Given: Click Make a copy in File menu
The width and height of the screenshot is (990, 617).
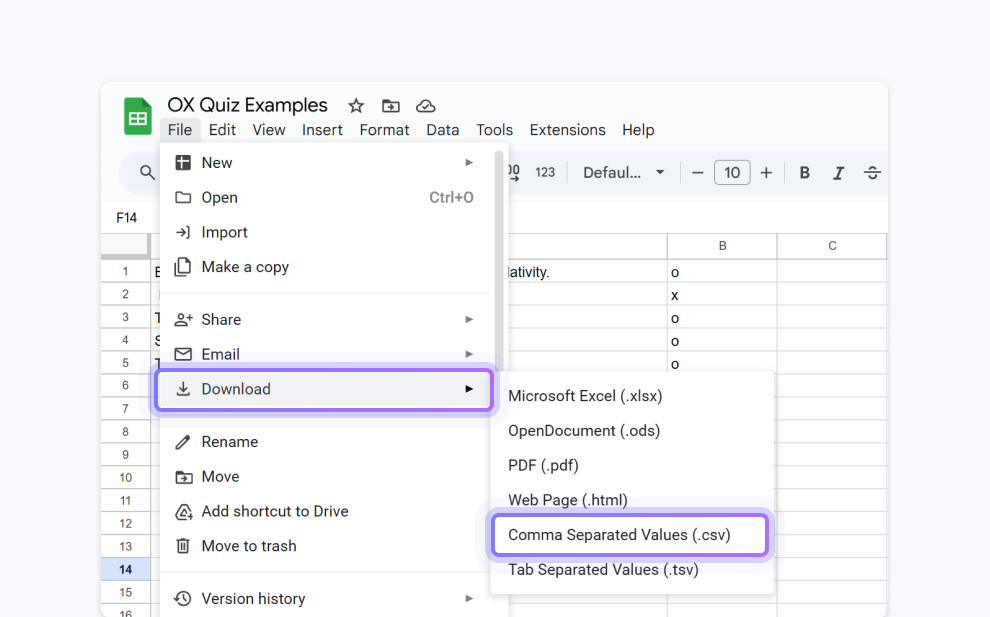Looking at the screenshot, I should 245,267.
